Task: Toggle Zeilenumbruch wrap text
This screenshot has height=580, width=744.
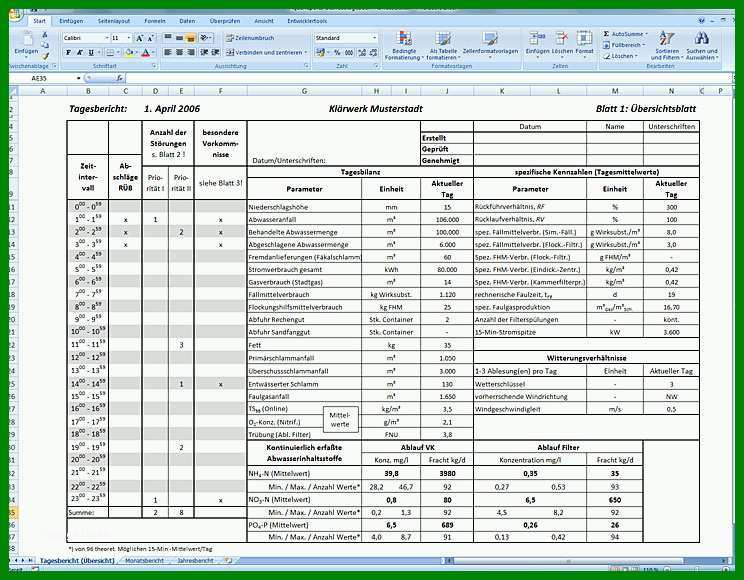Action: pos(250,38)
